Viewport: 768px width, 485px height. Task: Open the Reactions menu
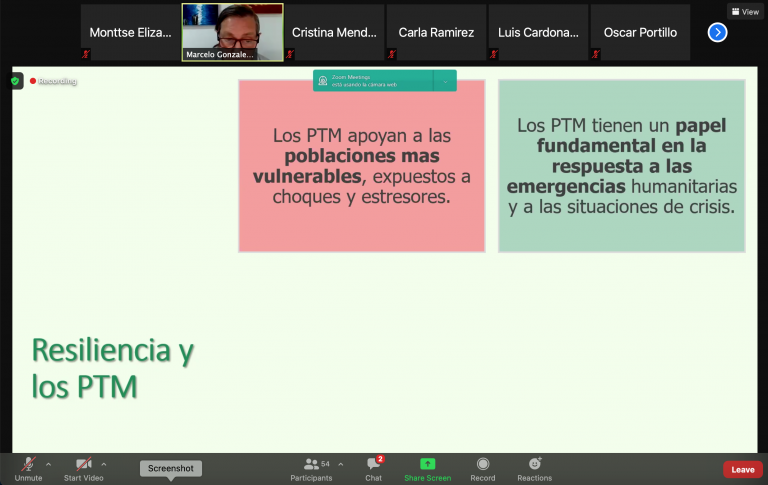tap(534, 465)
